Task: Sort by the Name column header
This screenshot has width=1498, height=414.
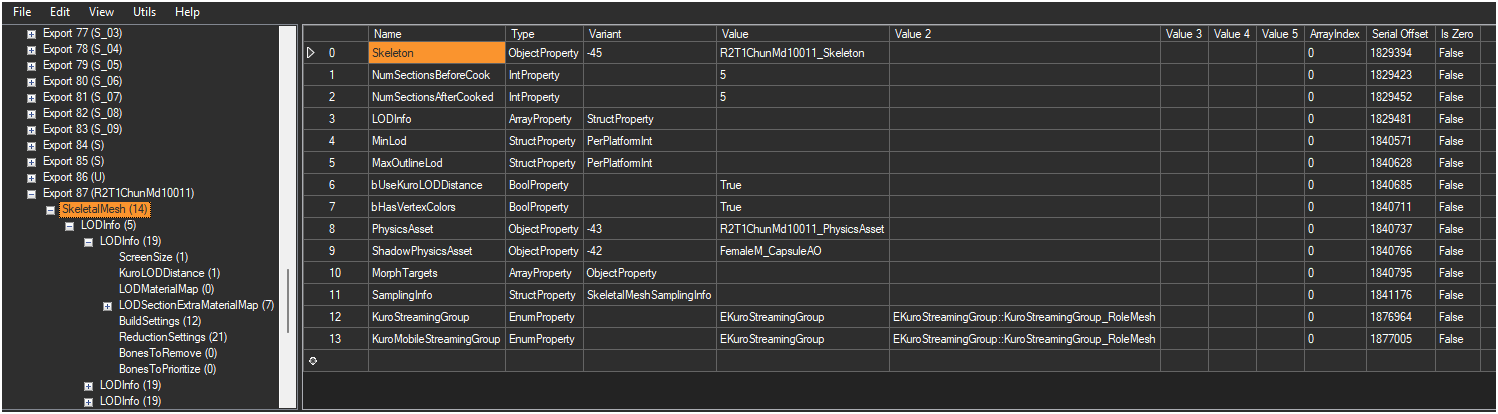Action: tap(437, 34)
